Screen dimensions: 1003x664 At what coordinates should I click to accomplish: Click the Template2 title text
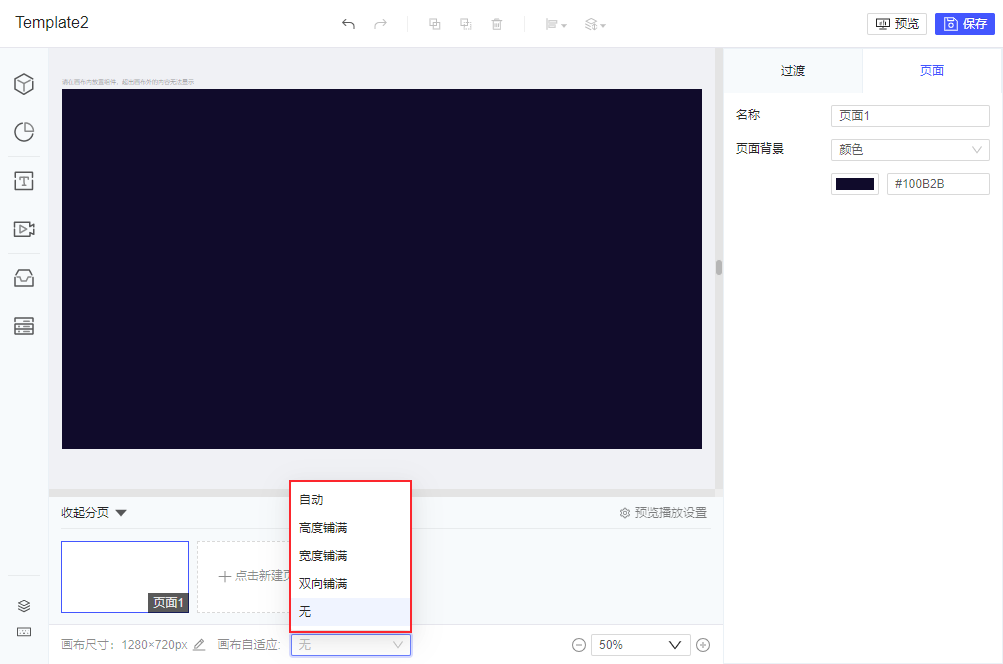pos(52,22)
